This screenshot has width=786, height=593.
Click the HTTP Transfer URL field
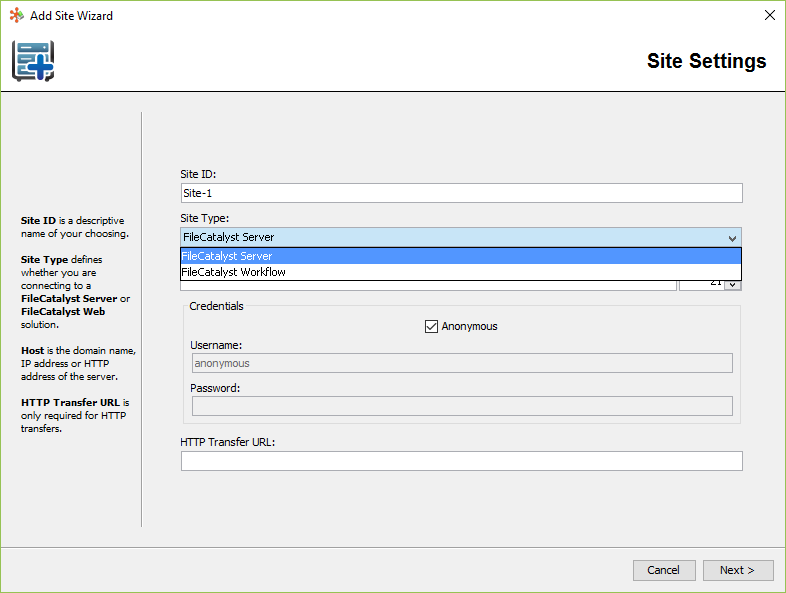click(x=461, y=461)
